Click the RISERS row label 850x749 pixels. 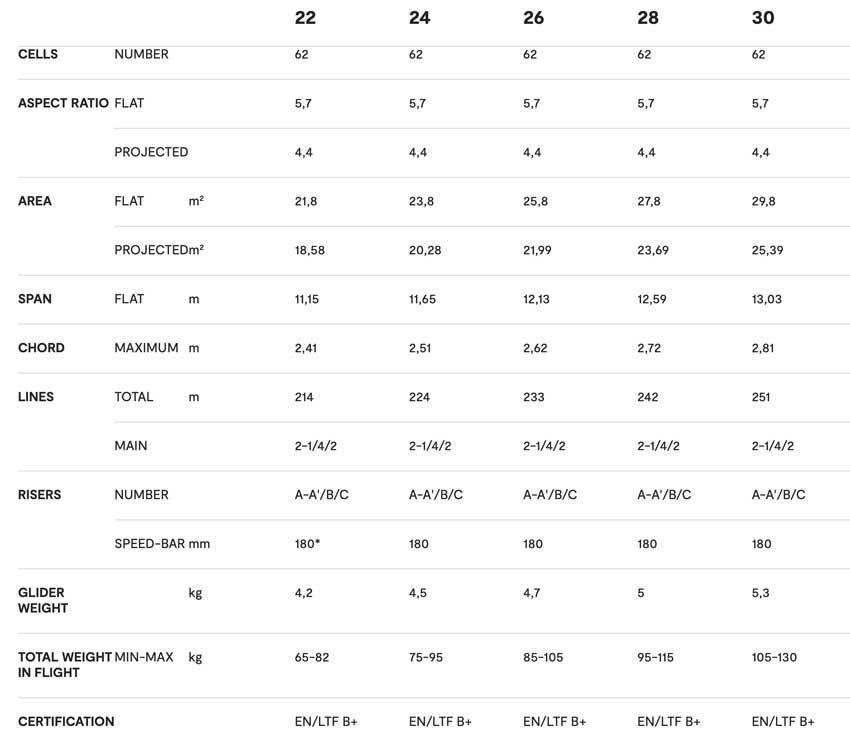point(40,495)
